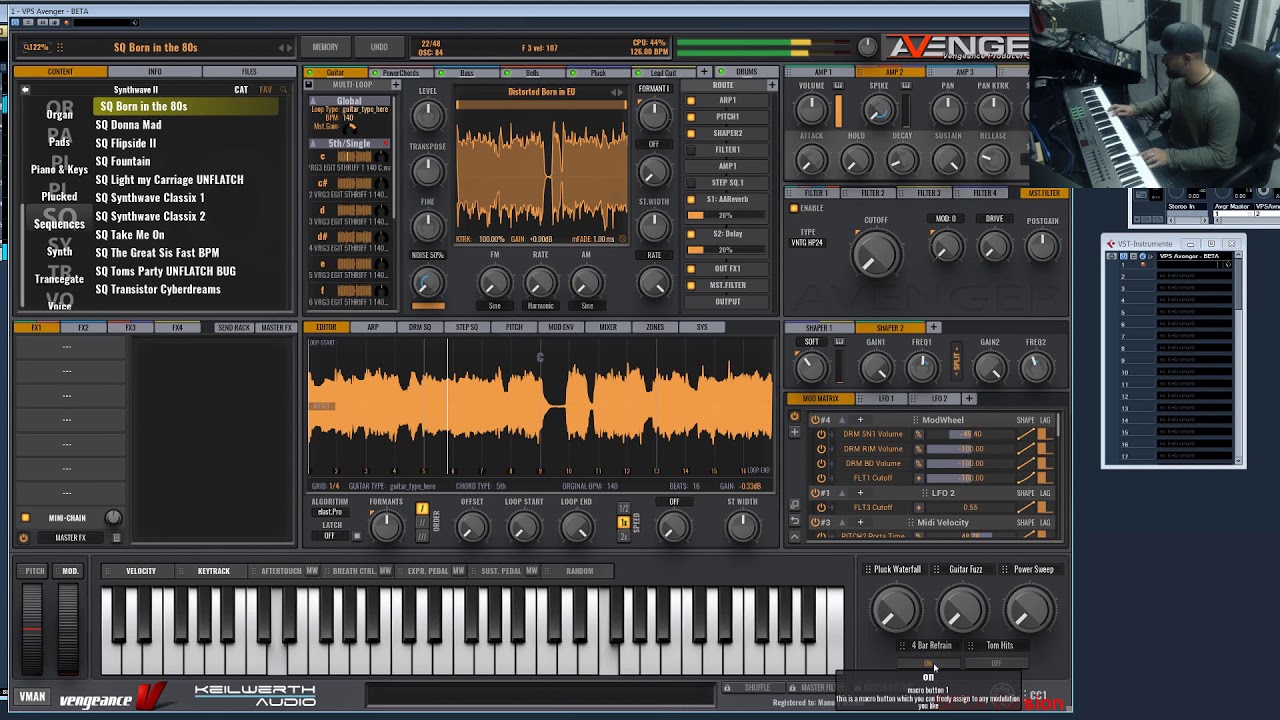Click browser back arrow in Content panel
This screenshot has width=1280, height=720.
(25, 90)
